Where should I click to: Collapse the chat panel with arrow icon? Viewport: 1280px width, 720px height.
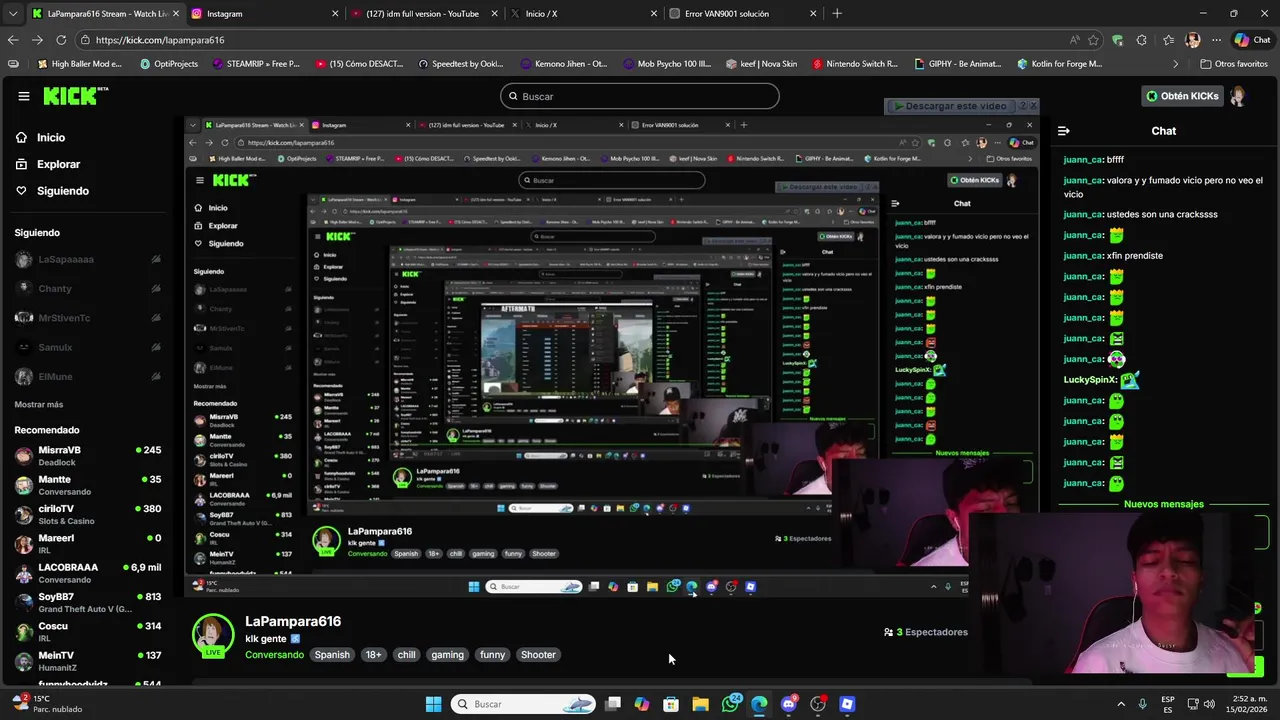1064,131
